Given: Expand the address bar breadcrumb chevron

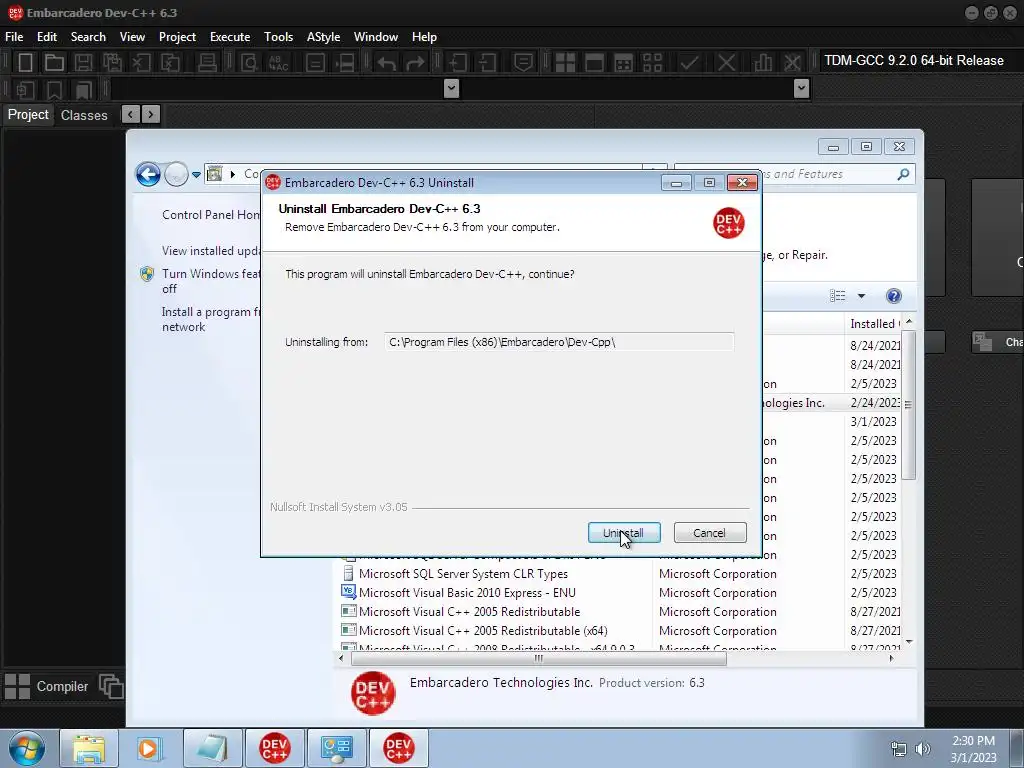Looking at the screenshot, I should 232,174.
